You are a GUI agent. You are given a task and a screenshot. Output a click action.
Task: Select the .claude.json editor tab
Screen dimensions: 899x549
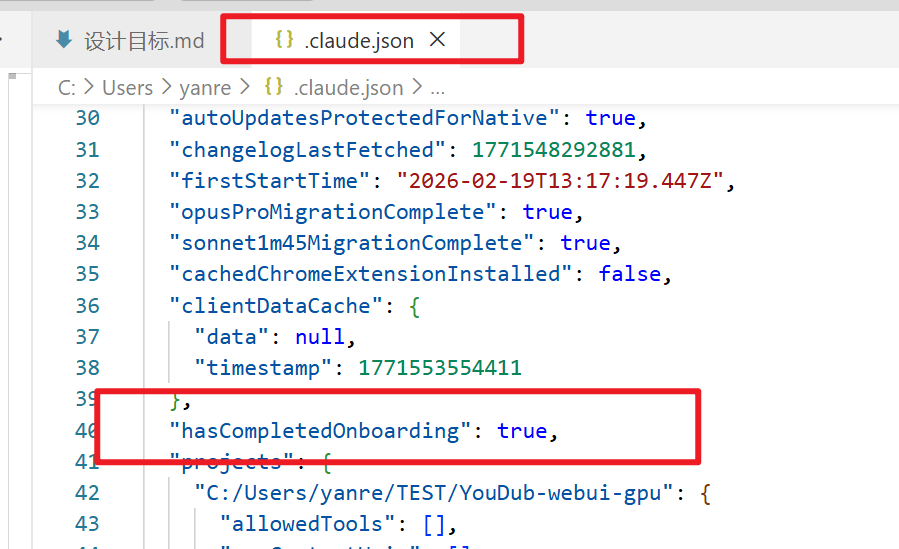pos(355,41)
